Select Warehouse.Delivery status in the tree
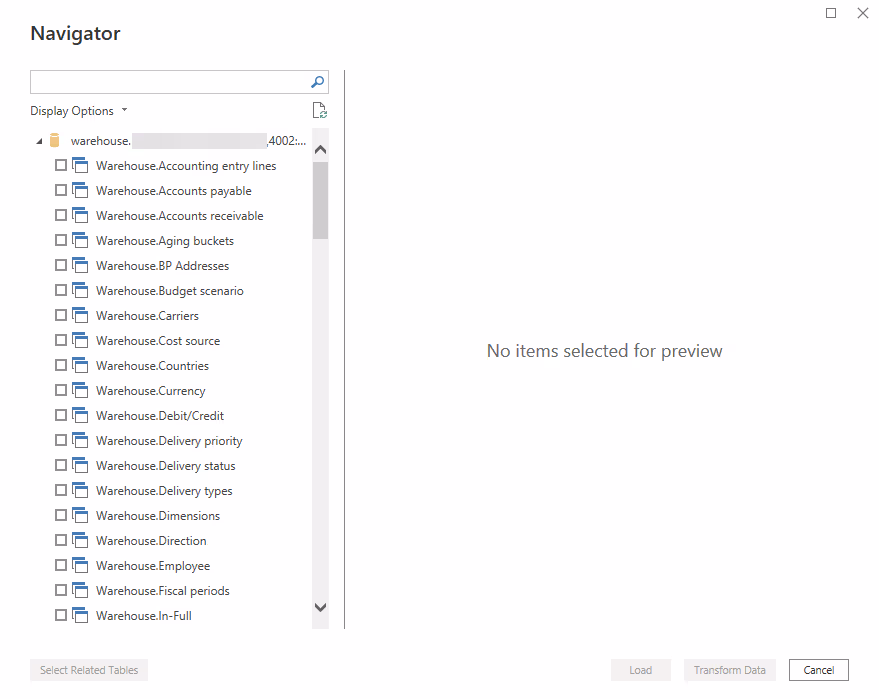The width and height of the screenshot is (879, 699). (165, 466)
